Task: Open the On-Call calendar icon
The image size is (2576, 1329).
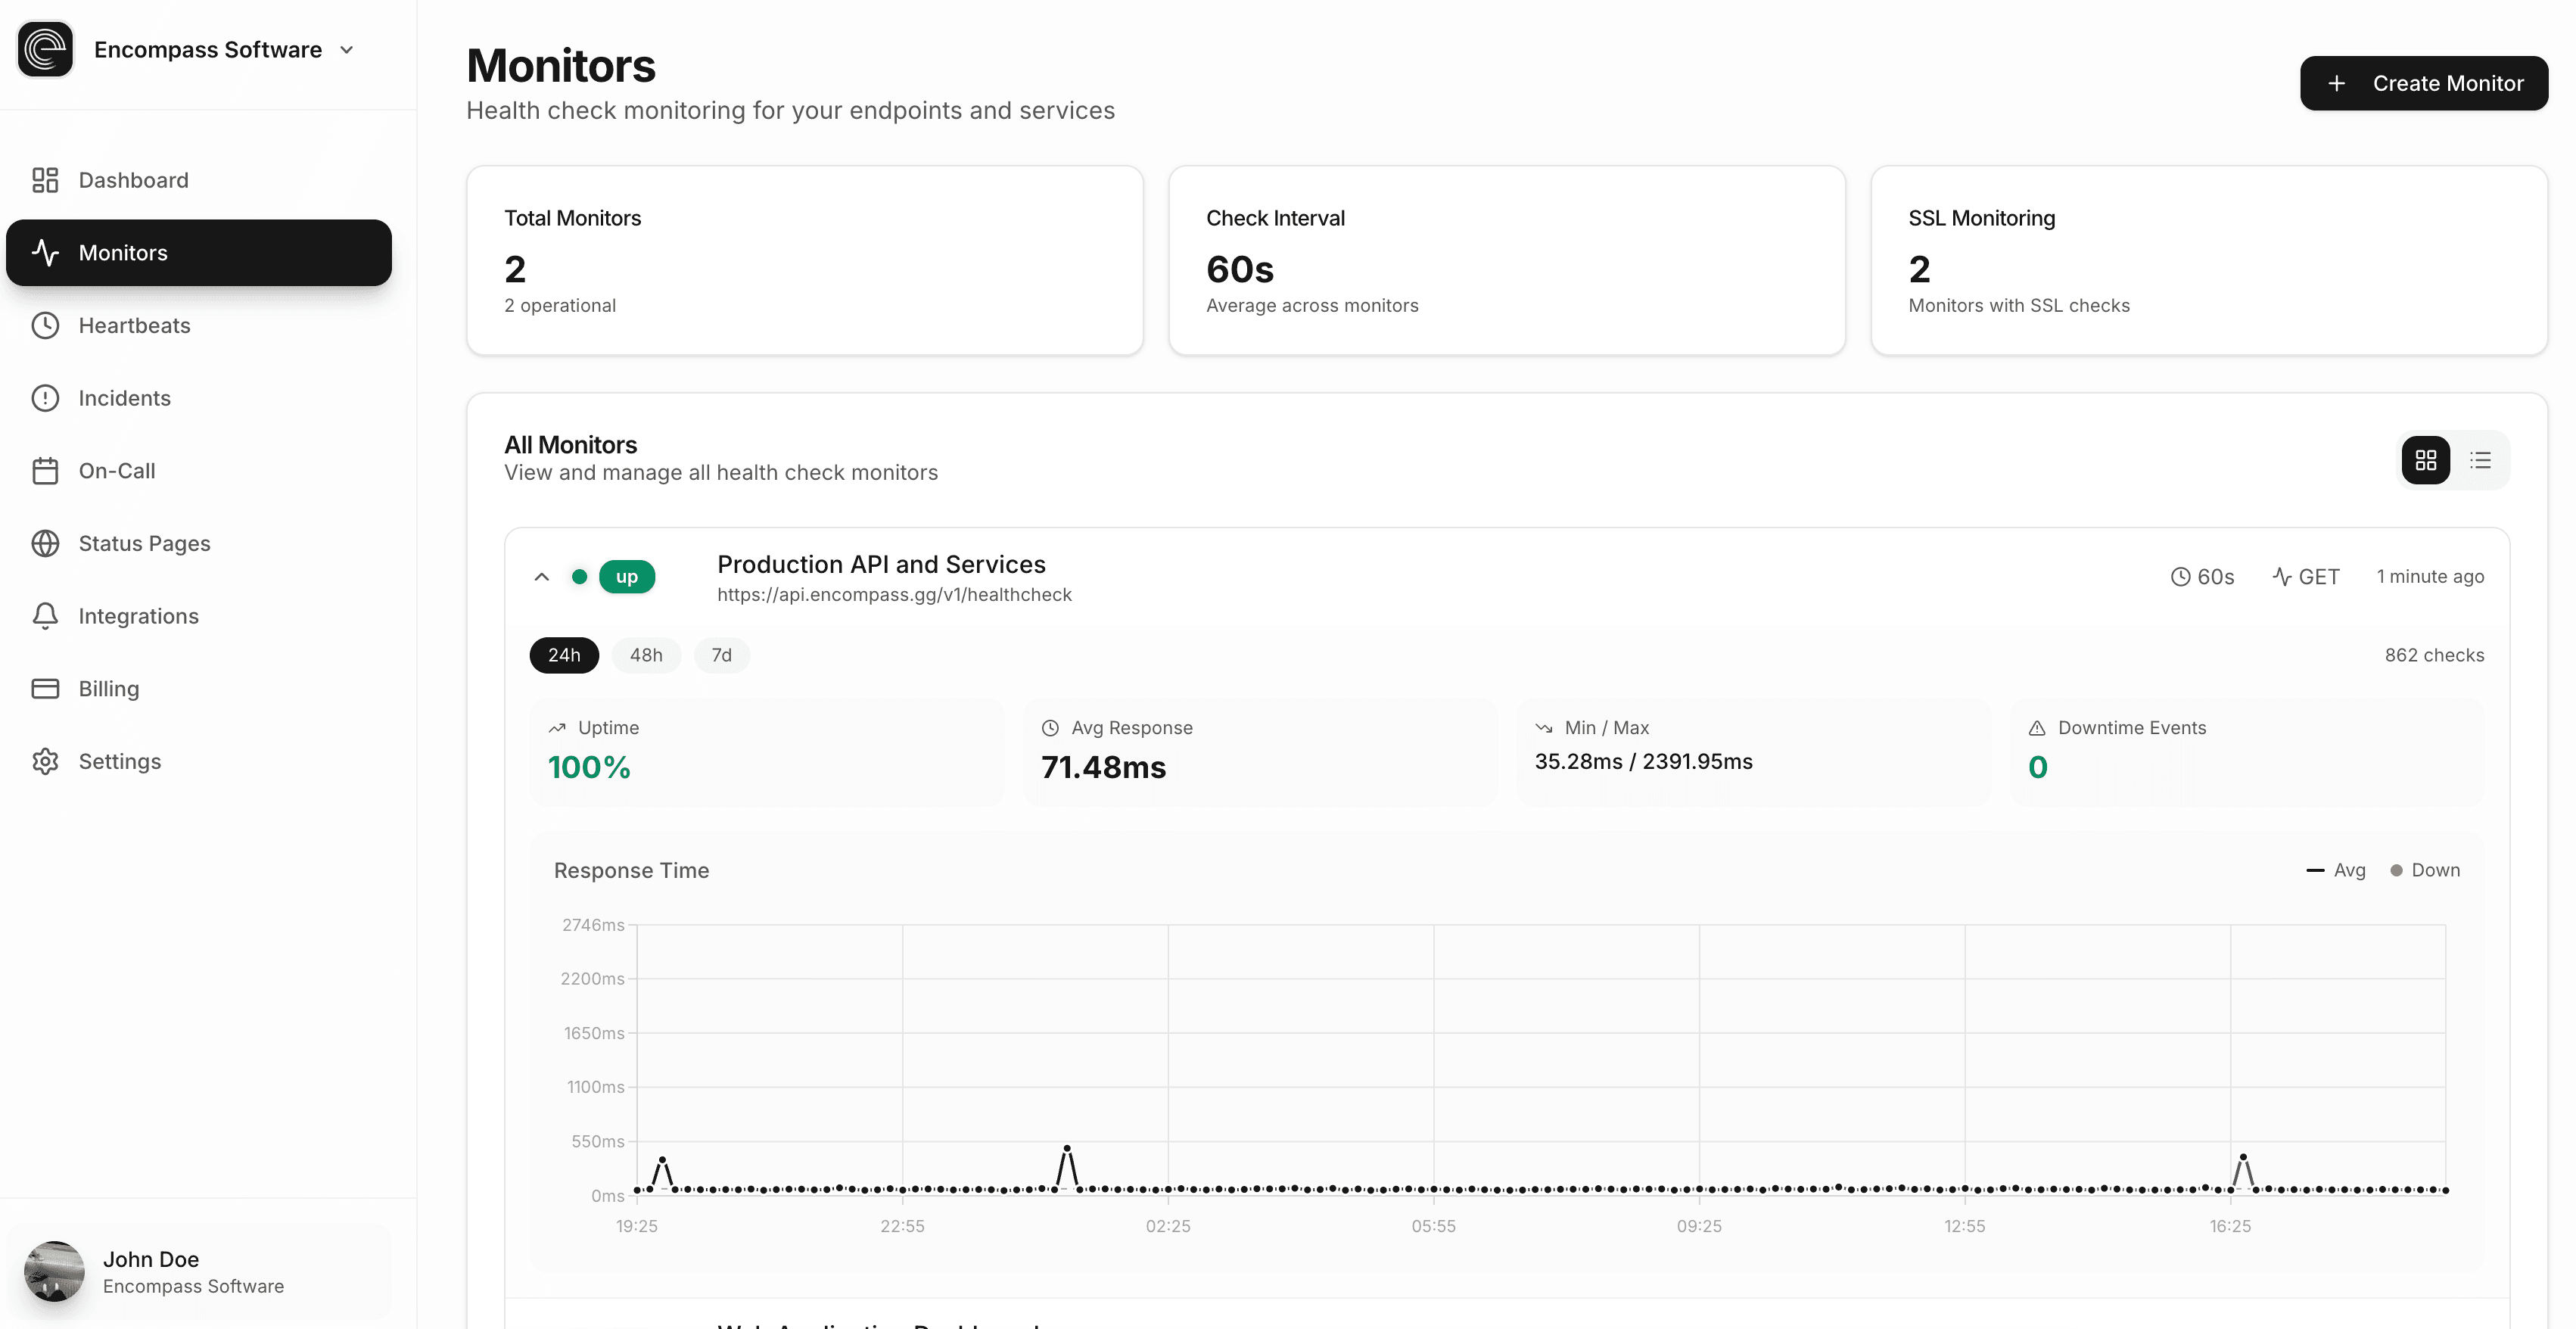Action: (46, 470)
